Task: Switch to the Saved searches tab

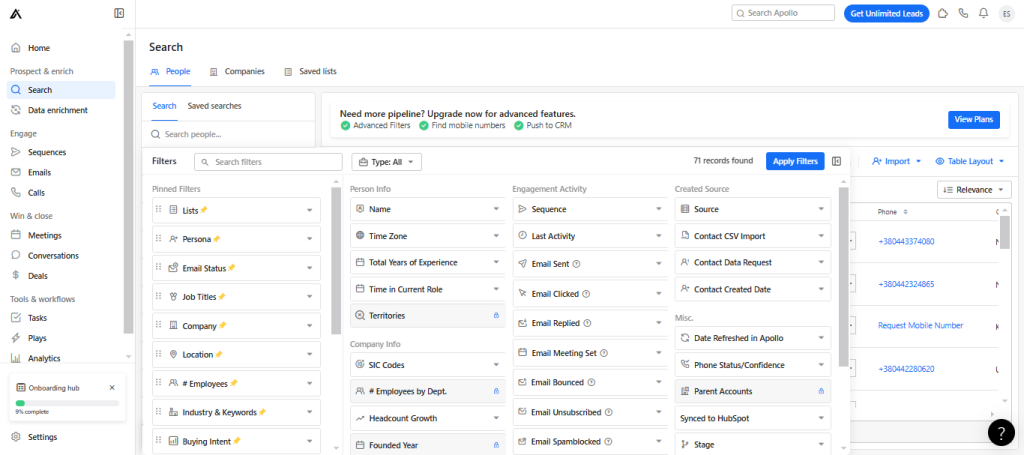Action: click(x=214, y=106)
